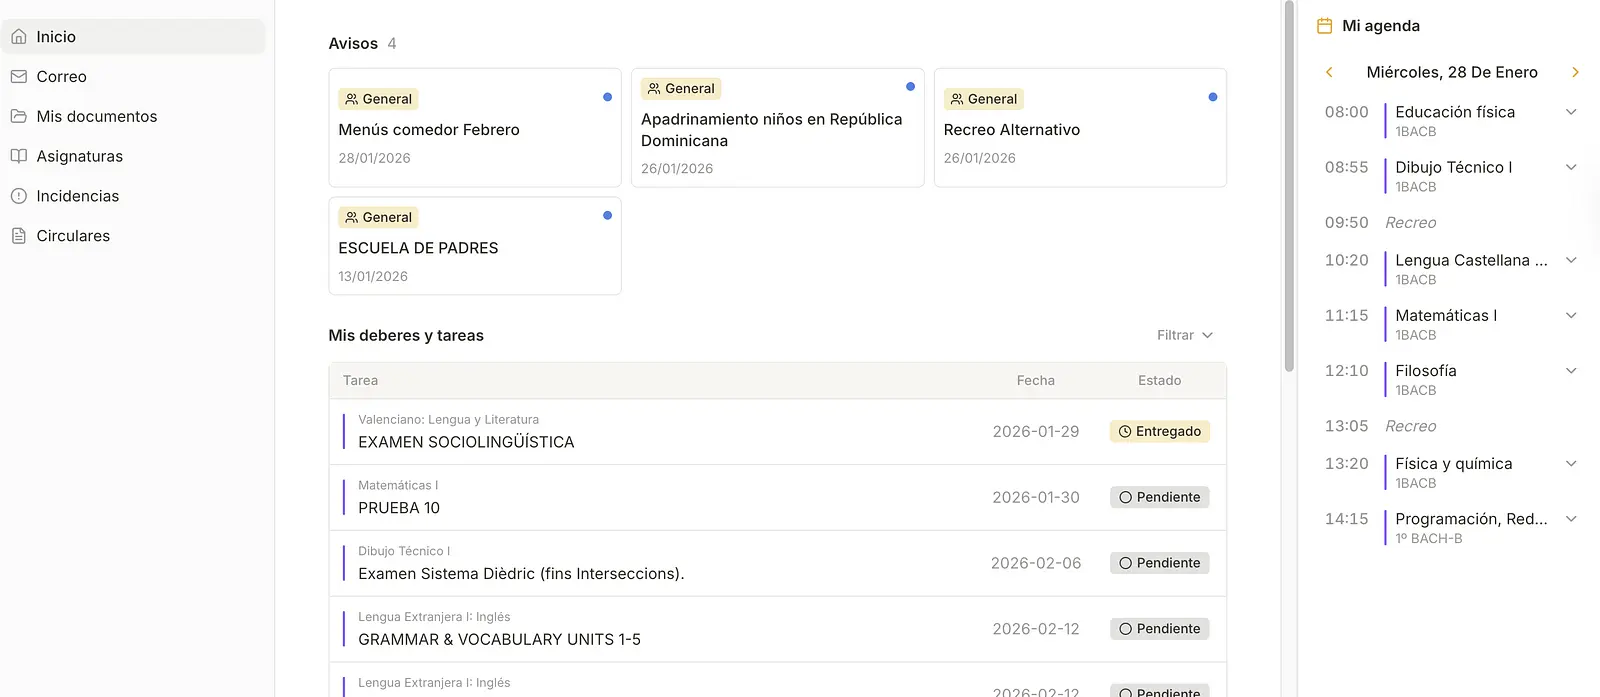Click the Mis documentos folder icon

(19, 116)
